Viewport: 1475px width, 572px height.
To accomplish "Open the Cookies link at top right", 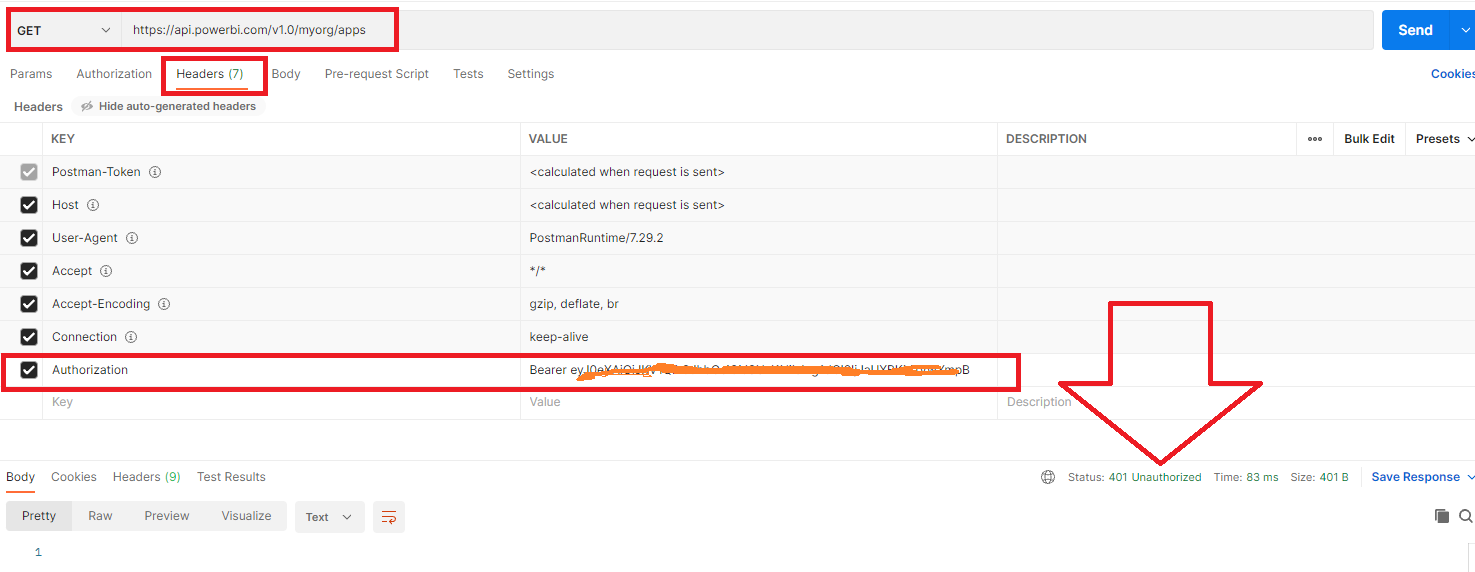I will [x=1453, y=74].
